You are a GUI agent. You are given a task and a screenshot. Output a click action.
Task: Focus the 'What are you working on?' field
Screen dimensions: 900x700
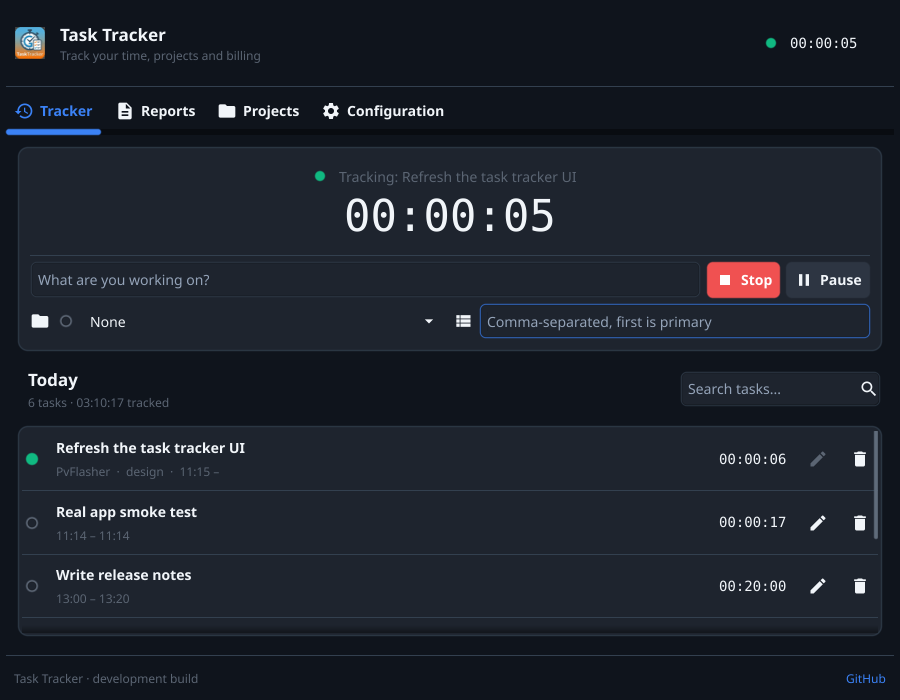pos(365,280)
